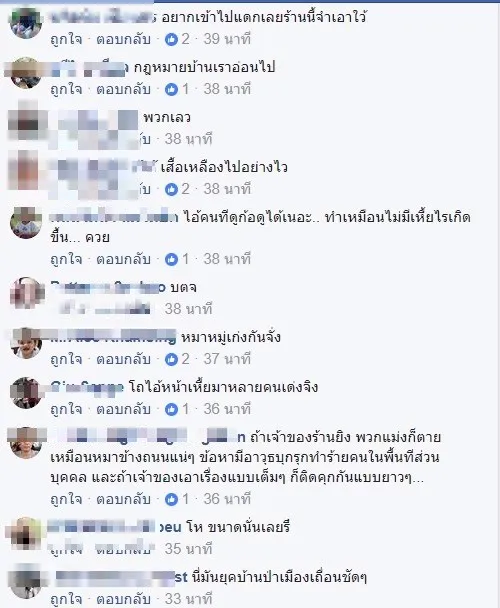
Task: Open avatar beside หมาหมู่เก่งกันจั้ง comment
Action: pos(26,343)
